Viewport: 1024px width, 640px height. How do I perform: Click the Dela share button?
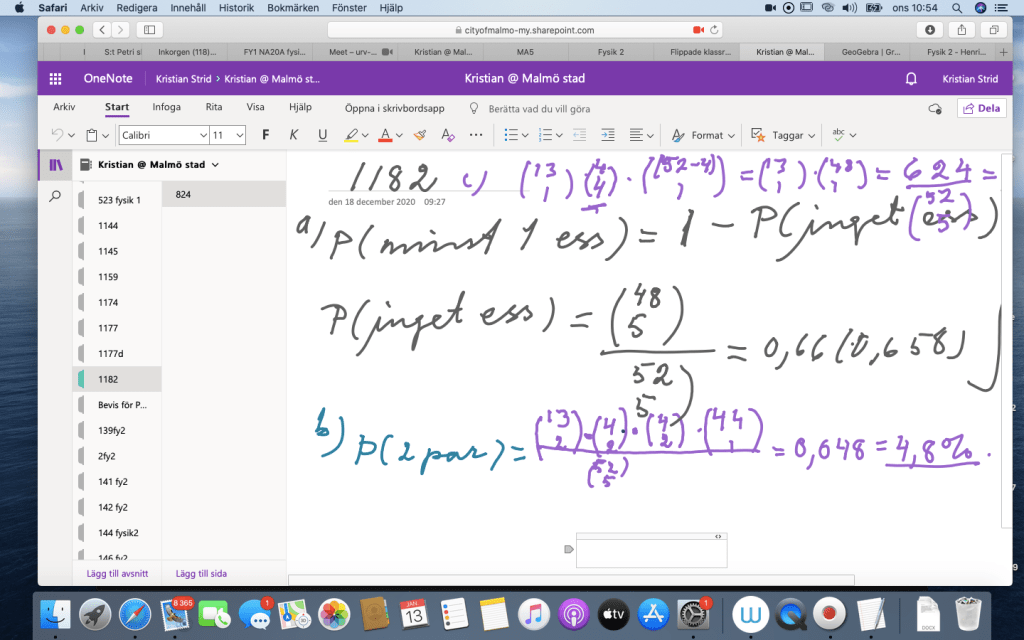[x=981, y=108]
